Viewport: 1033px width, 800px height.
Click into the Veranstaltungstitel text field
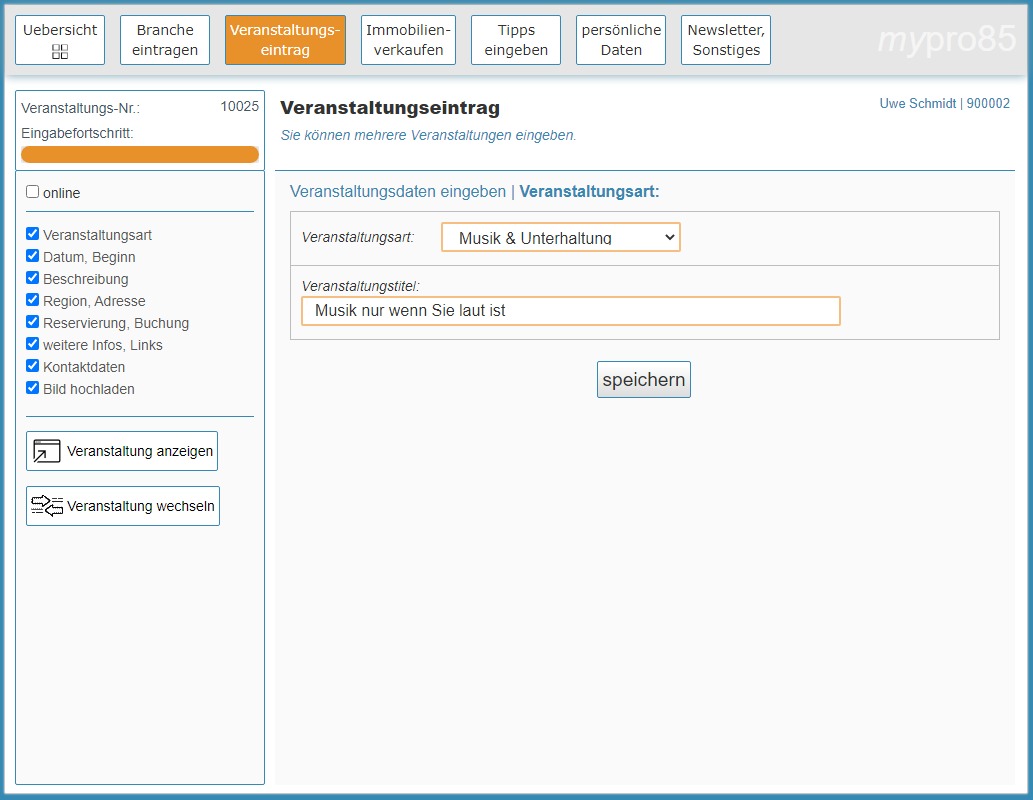(x=570, y=311)
